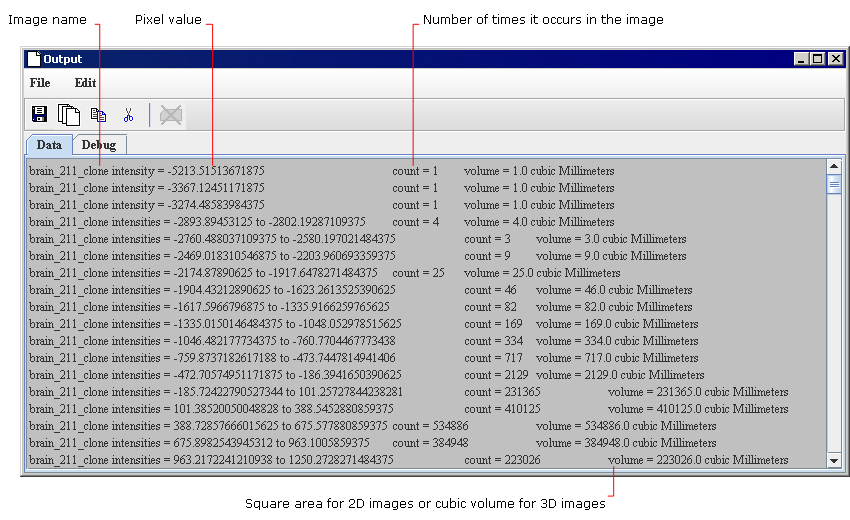Image resolution: width=850 pixels, height=520 pixels.
Task: Open the Edit menu
Action: pos(85,83)
